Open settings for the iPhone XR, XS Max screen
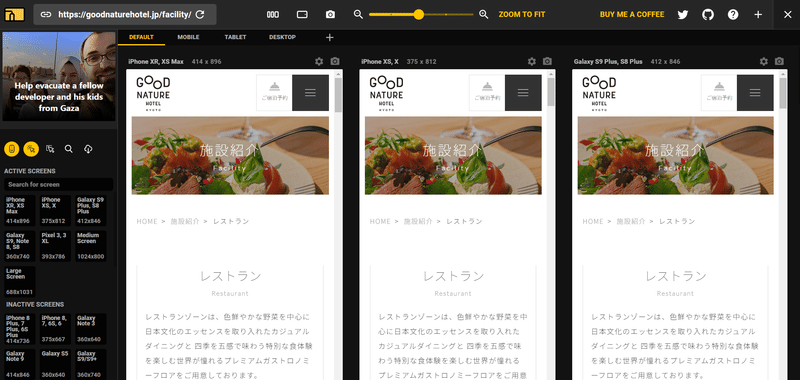The height and width of the screenshot is (380, 800). (319, 61)
